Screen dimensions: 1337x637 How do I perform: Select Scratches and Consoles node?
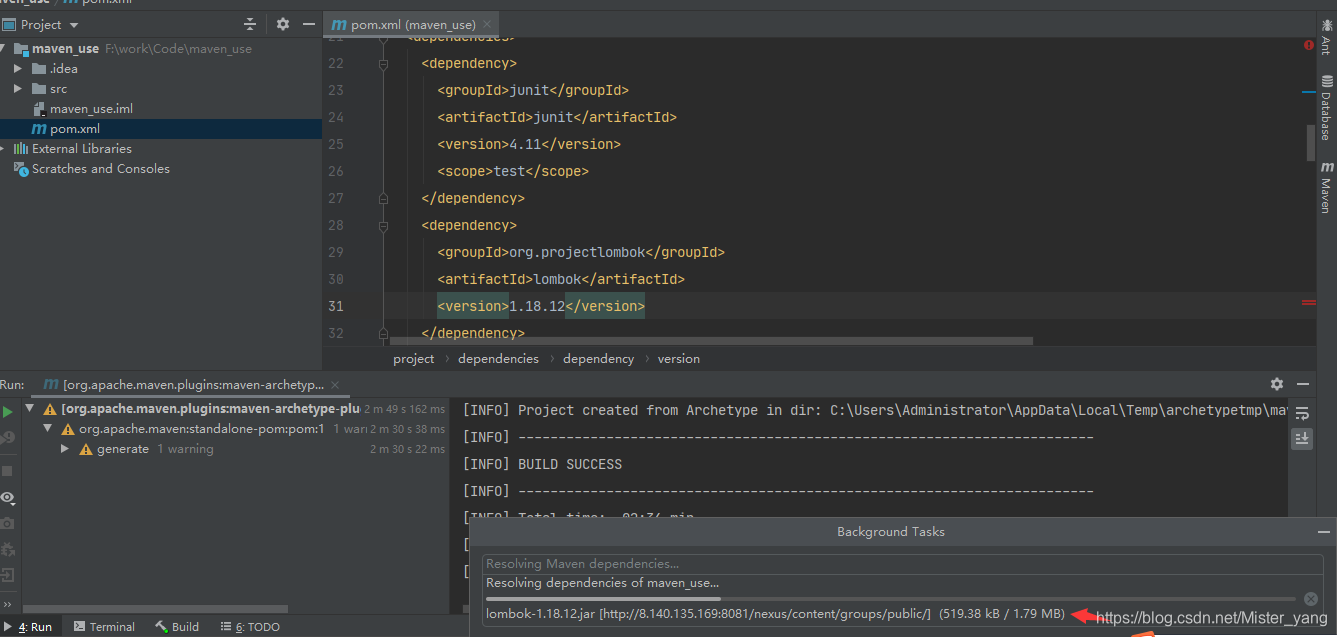(x=100, y=169)
